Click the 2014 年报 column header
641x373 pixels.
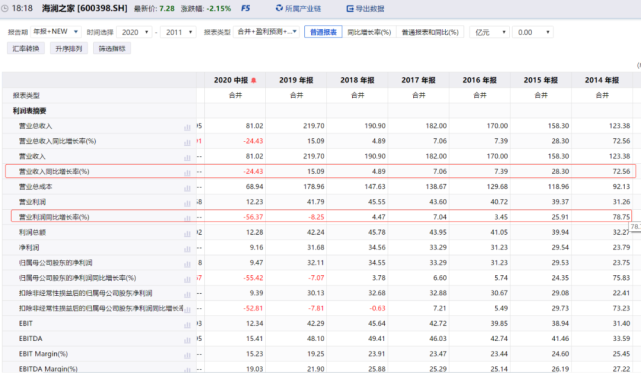(x=602, y=80)
